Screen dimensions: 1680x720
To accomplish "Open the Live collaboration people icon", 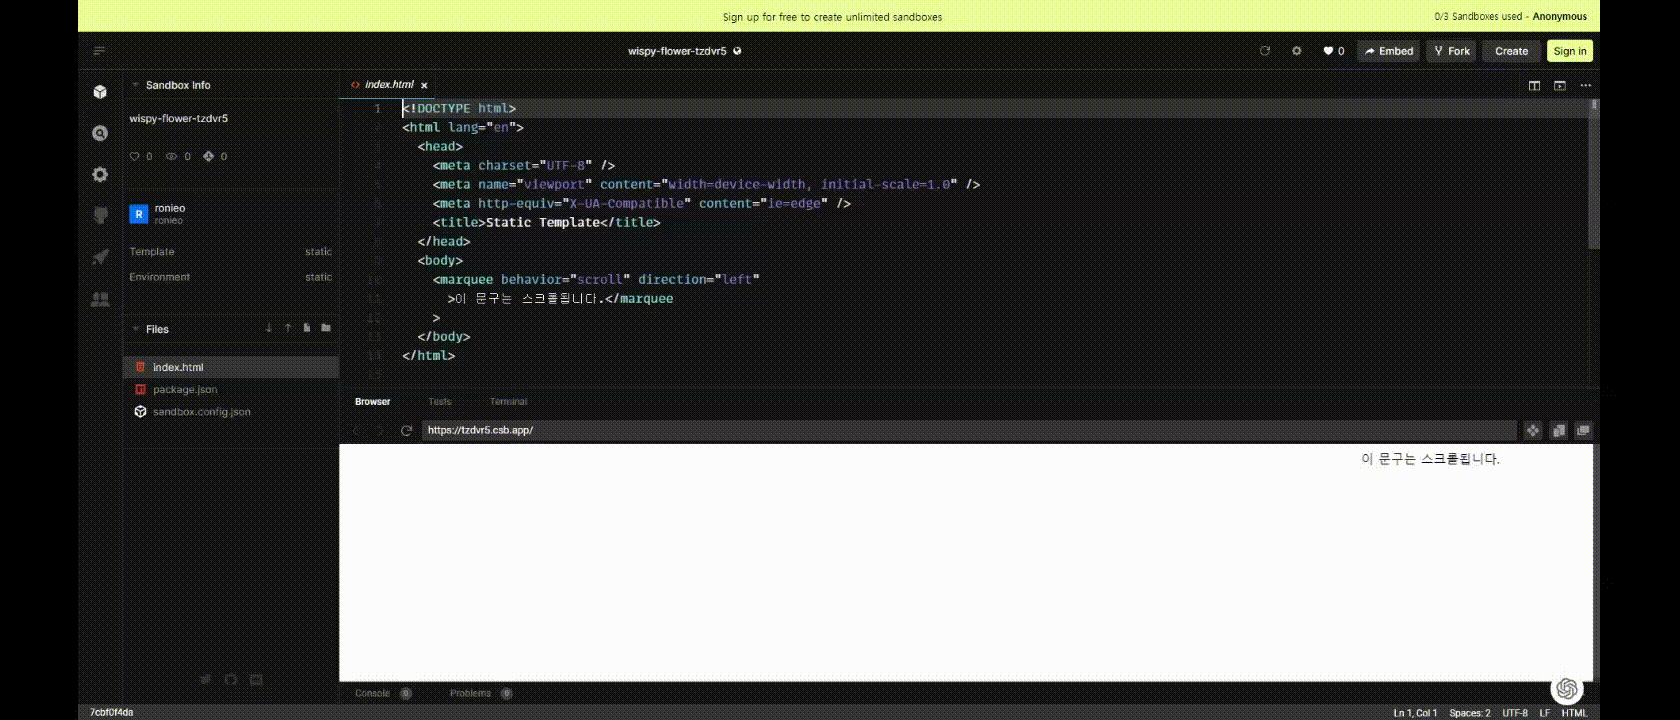I will click(100, 299).
